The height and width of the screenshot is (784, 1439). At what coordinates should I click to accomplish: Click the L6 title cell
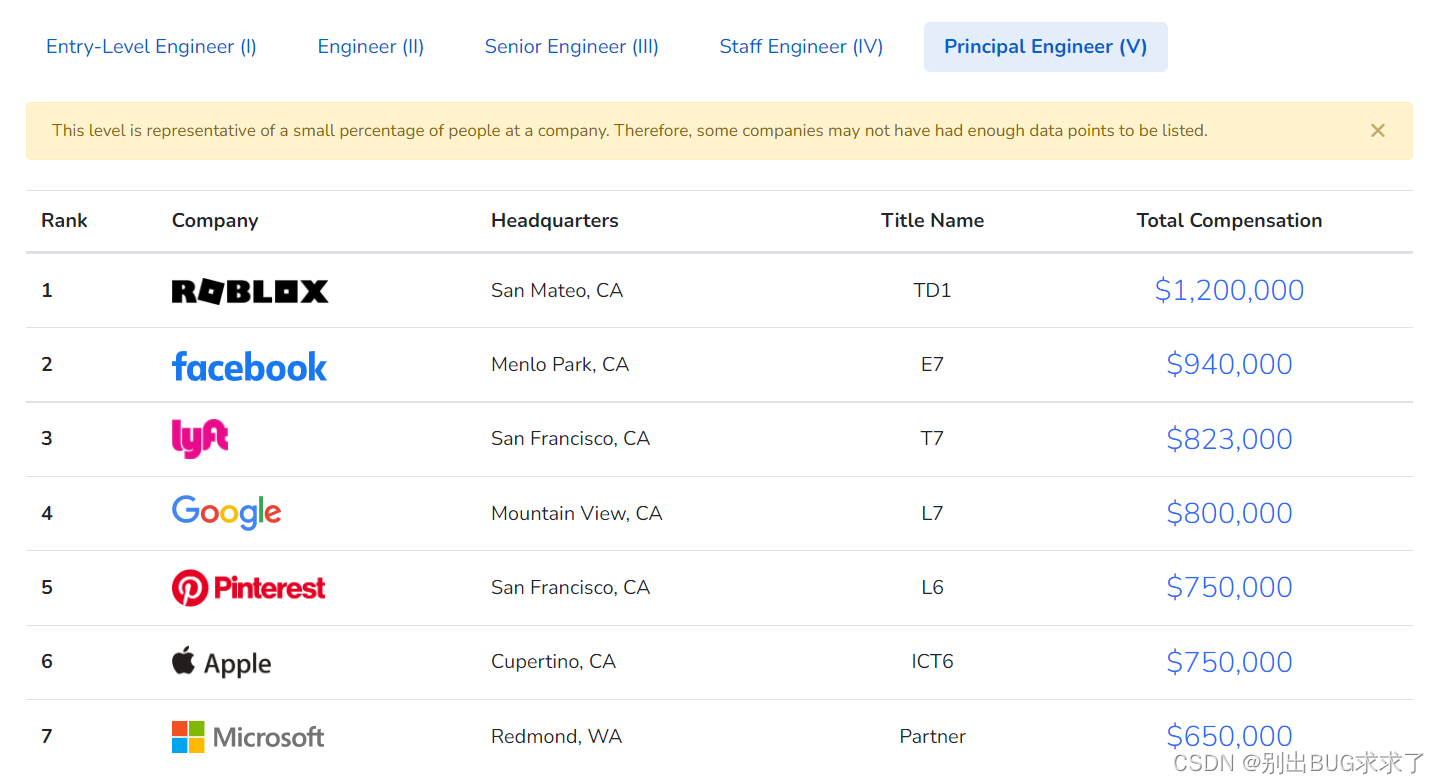tap(932, 588)
